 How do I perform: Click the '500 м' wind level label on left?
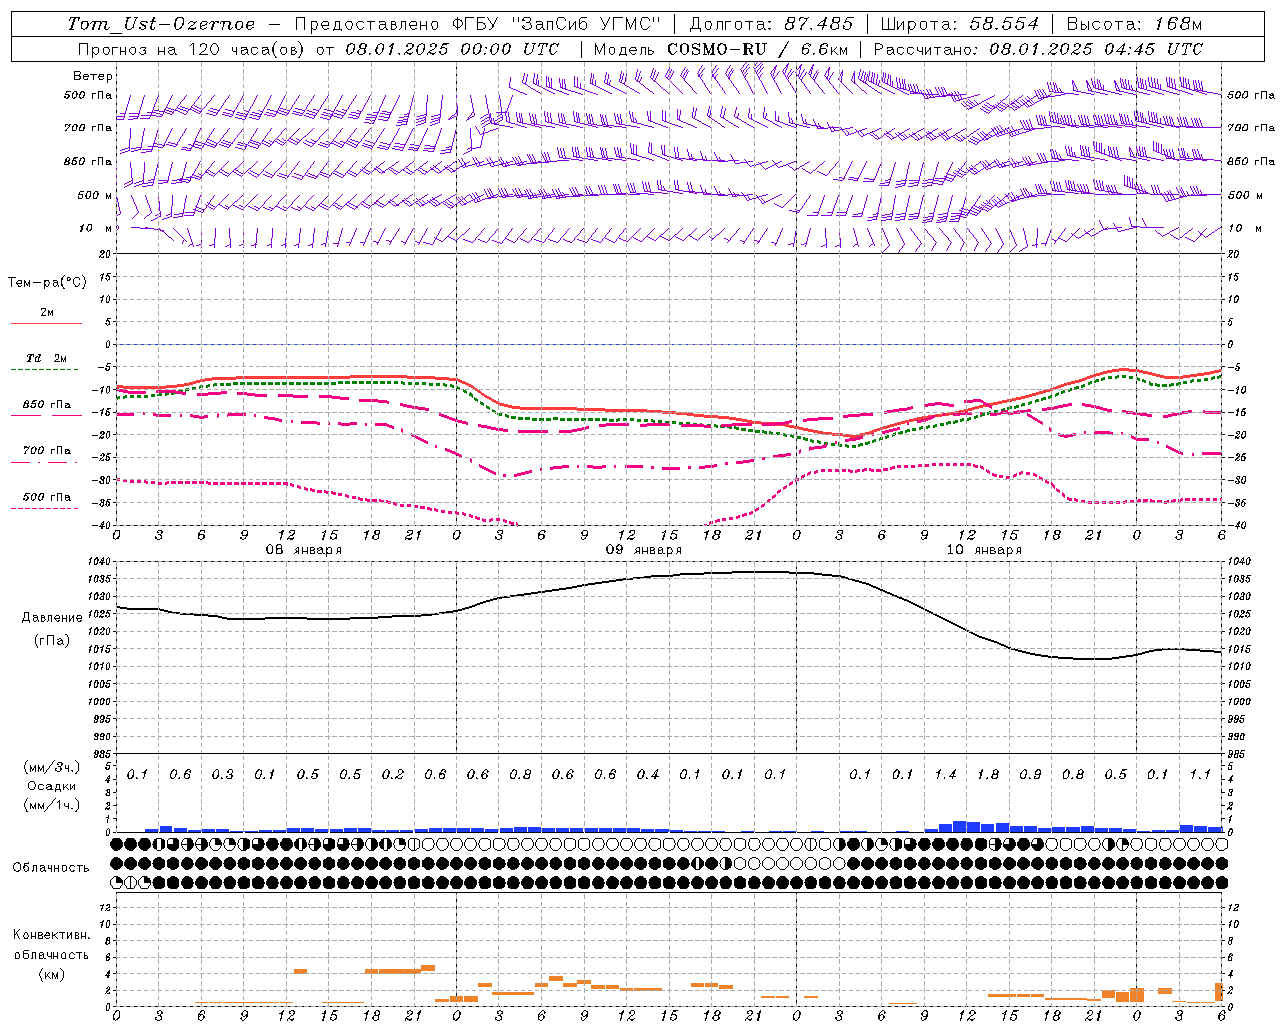[x=95, y=196]
